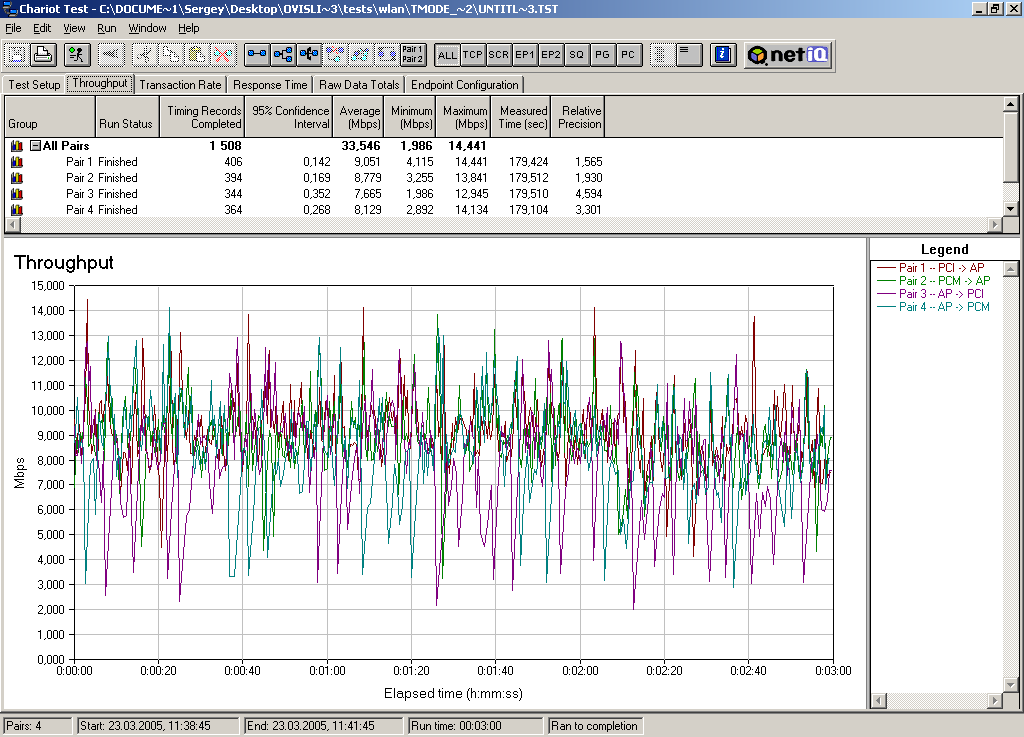Screen dimensions: 1024x737
Task: Click the Pair 1 Pair 2 toolbar button
Action: [413, 54]
